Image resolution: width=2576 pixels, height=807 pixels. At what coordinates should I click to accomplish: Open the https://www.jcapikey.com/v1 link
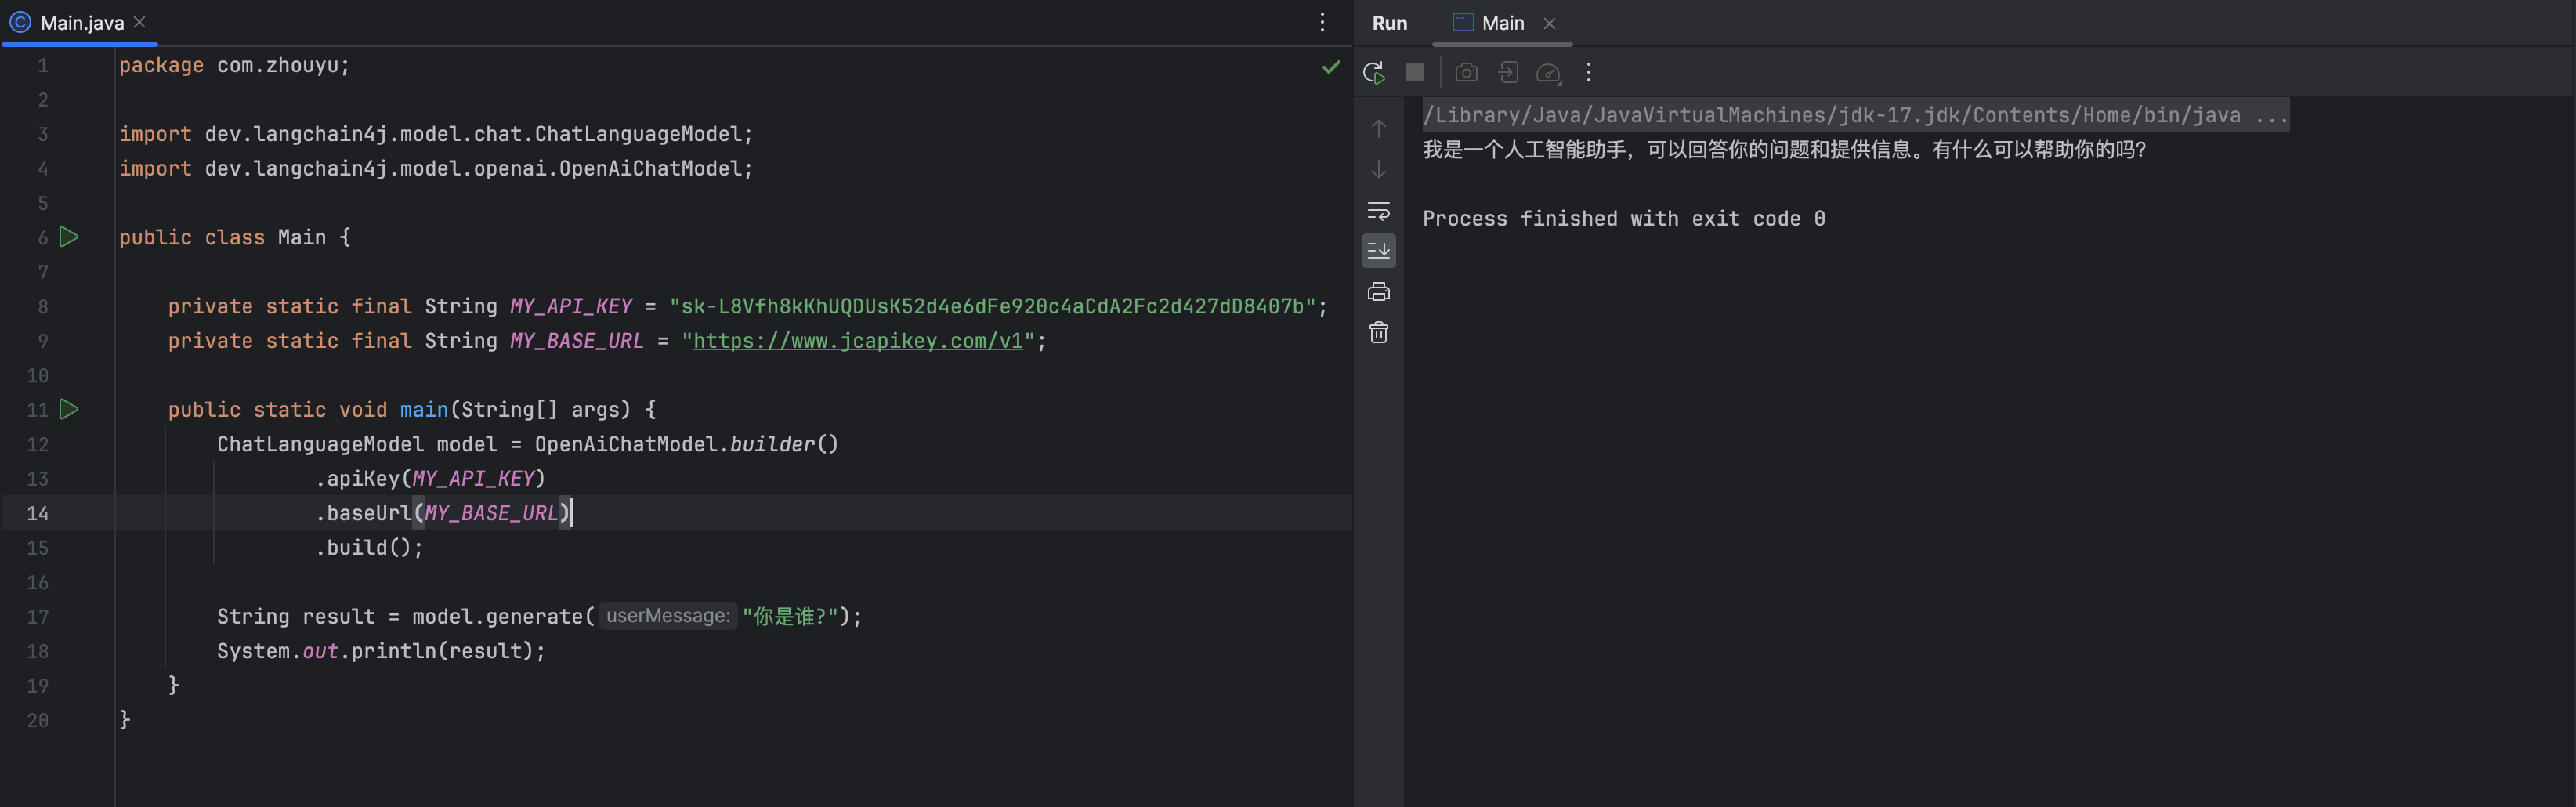(x=858, y=341)
